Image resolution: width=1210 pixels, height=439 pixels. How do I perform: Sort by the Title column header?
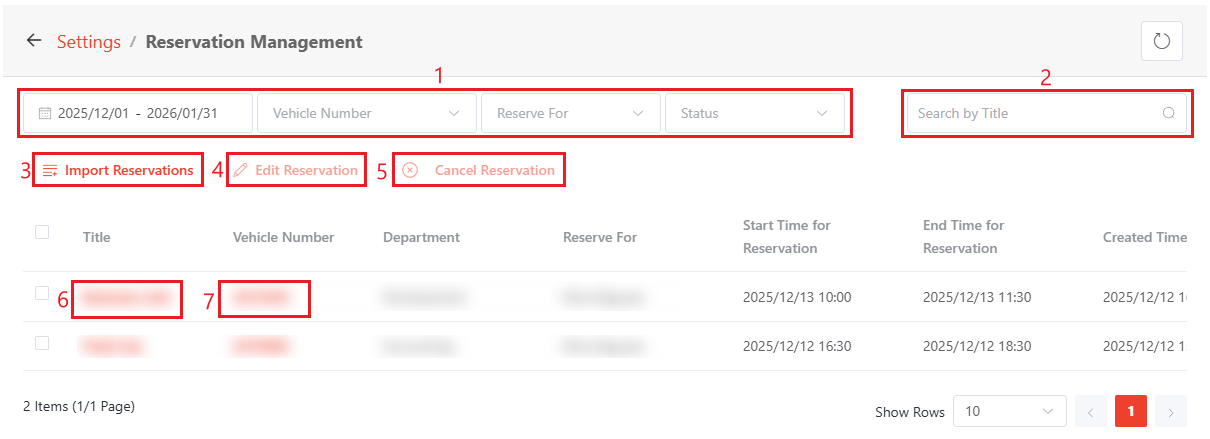[97, 237]
